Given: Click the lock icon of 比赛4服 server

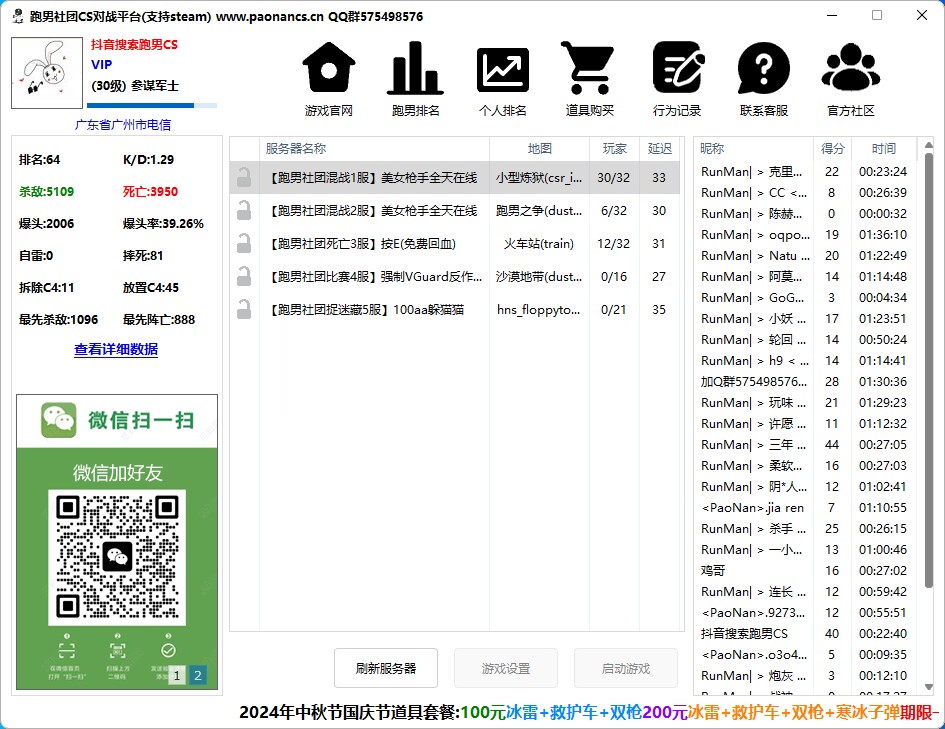Looking at the screenshot, I should click(244, 277).
